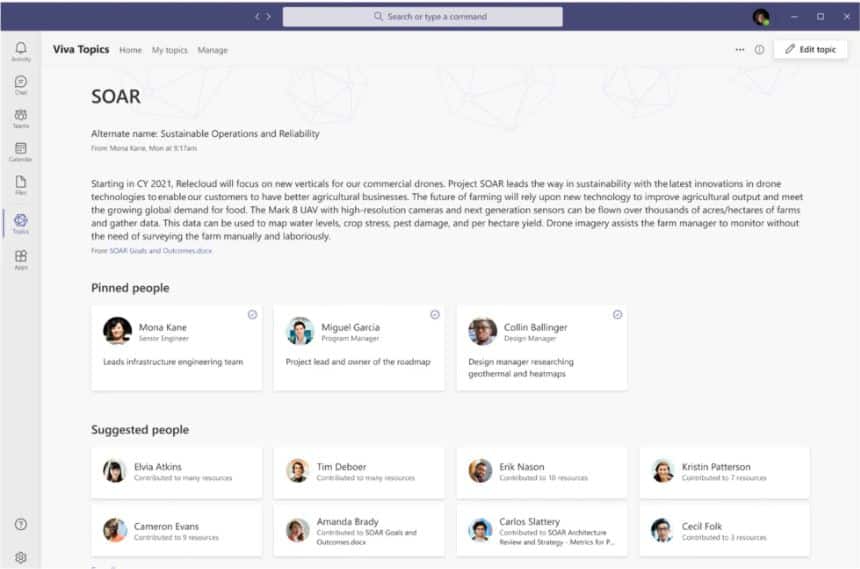Open the Calendar sidebar icon
The image size is (860, 569).
pyautogui.click(x=21, y=151)
